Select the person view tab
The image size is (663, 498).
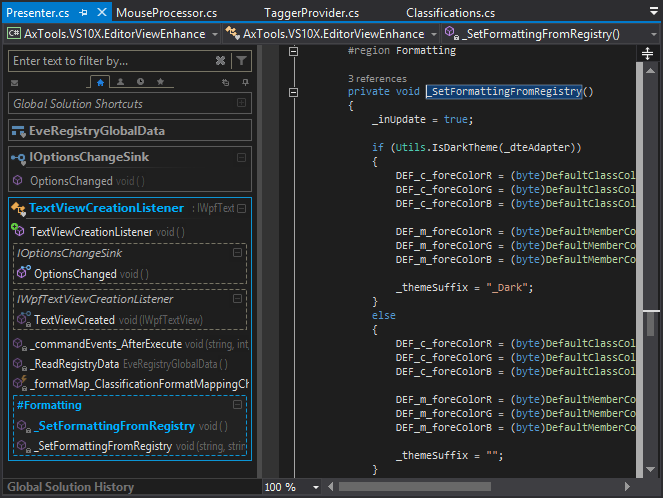tap(121, 82)
